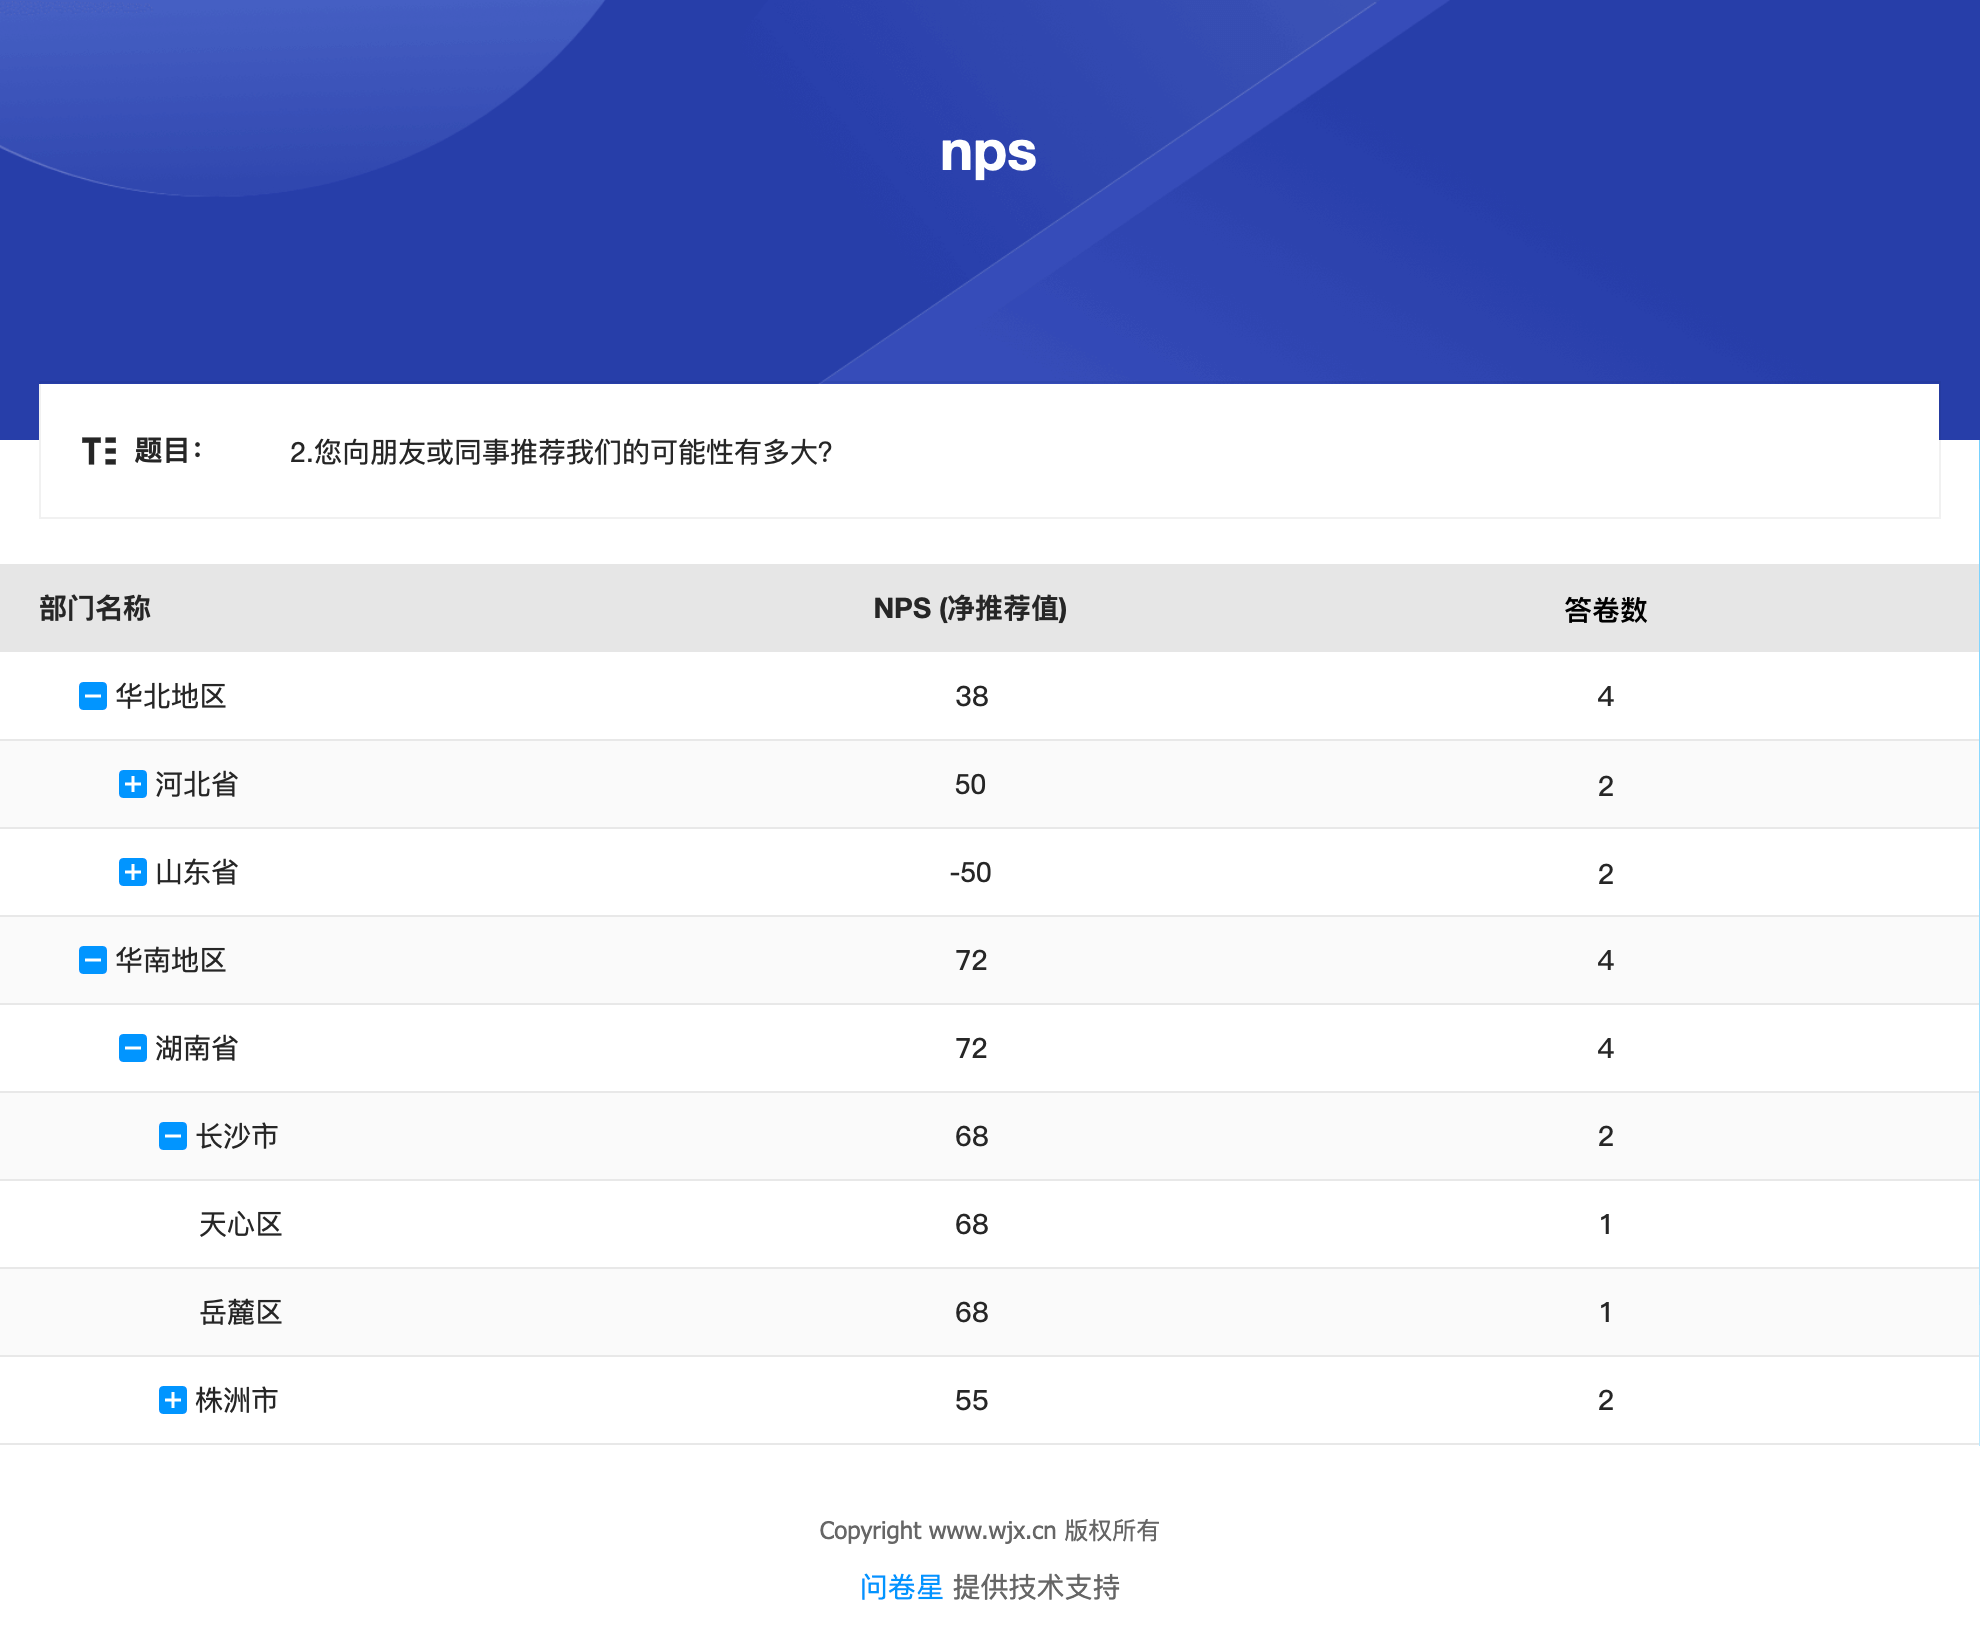
Task: Expand the 株洲市 row
Action: [172, 1400]
